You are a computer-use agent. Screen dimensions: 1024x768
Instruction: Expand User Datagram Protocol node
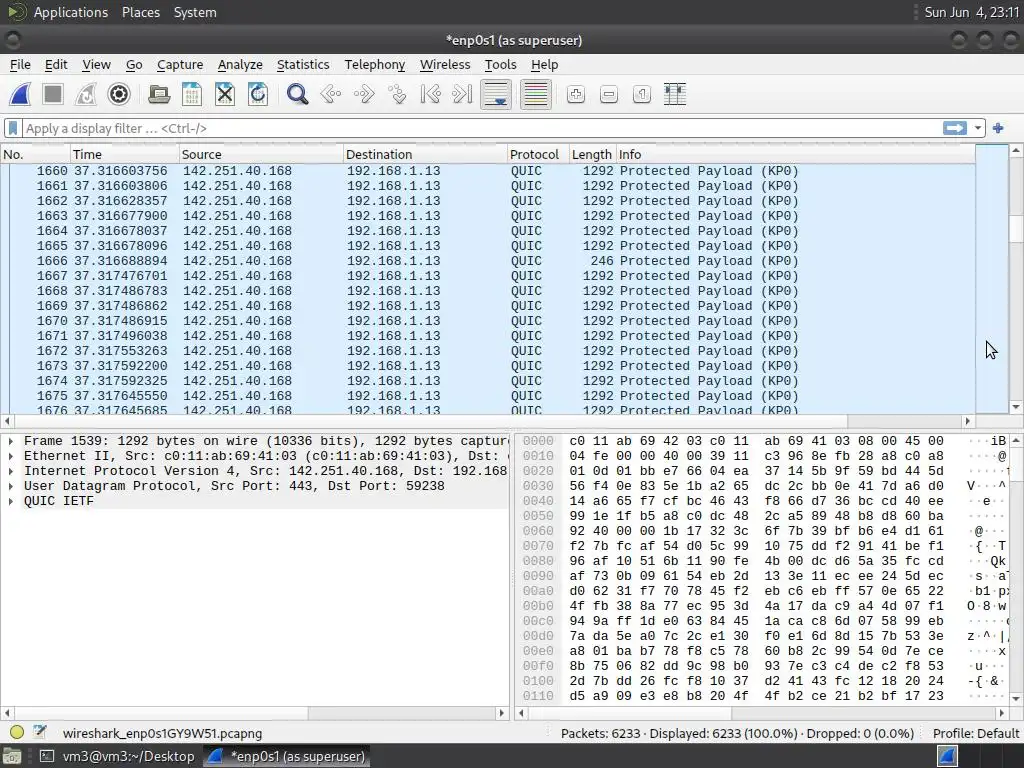(10, 486)
